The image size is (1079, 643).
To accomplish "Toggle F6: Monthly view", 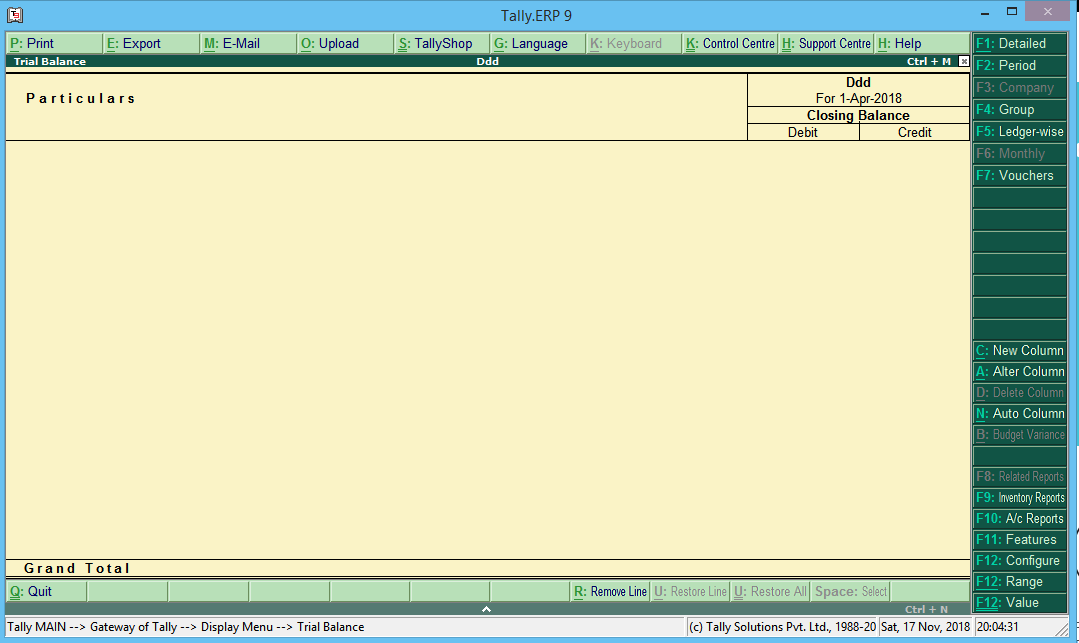I will click(x=1019, y=153).
